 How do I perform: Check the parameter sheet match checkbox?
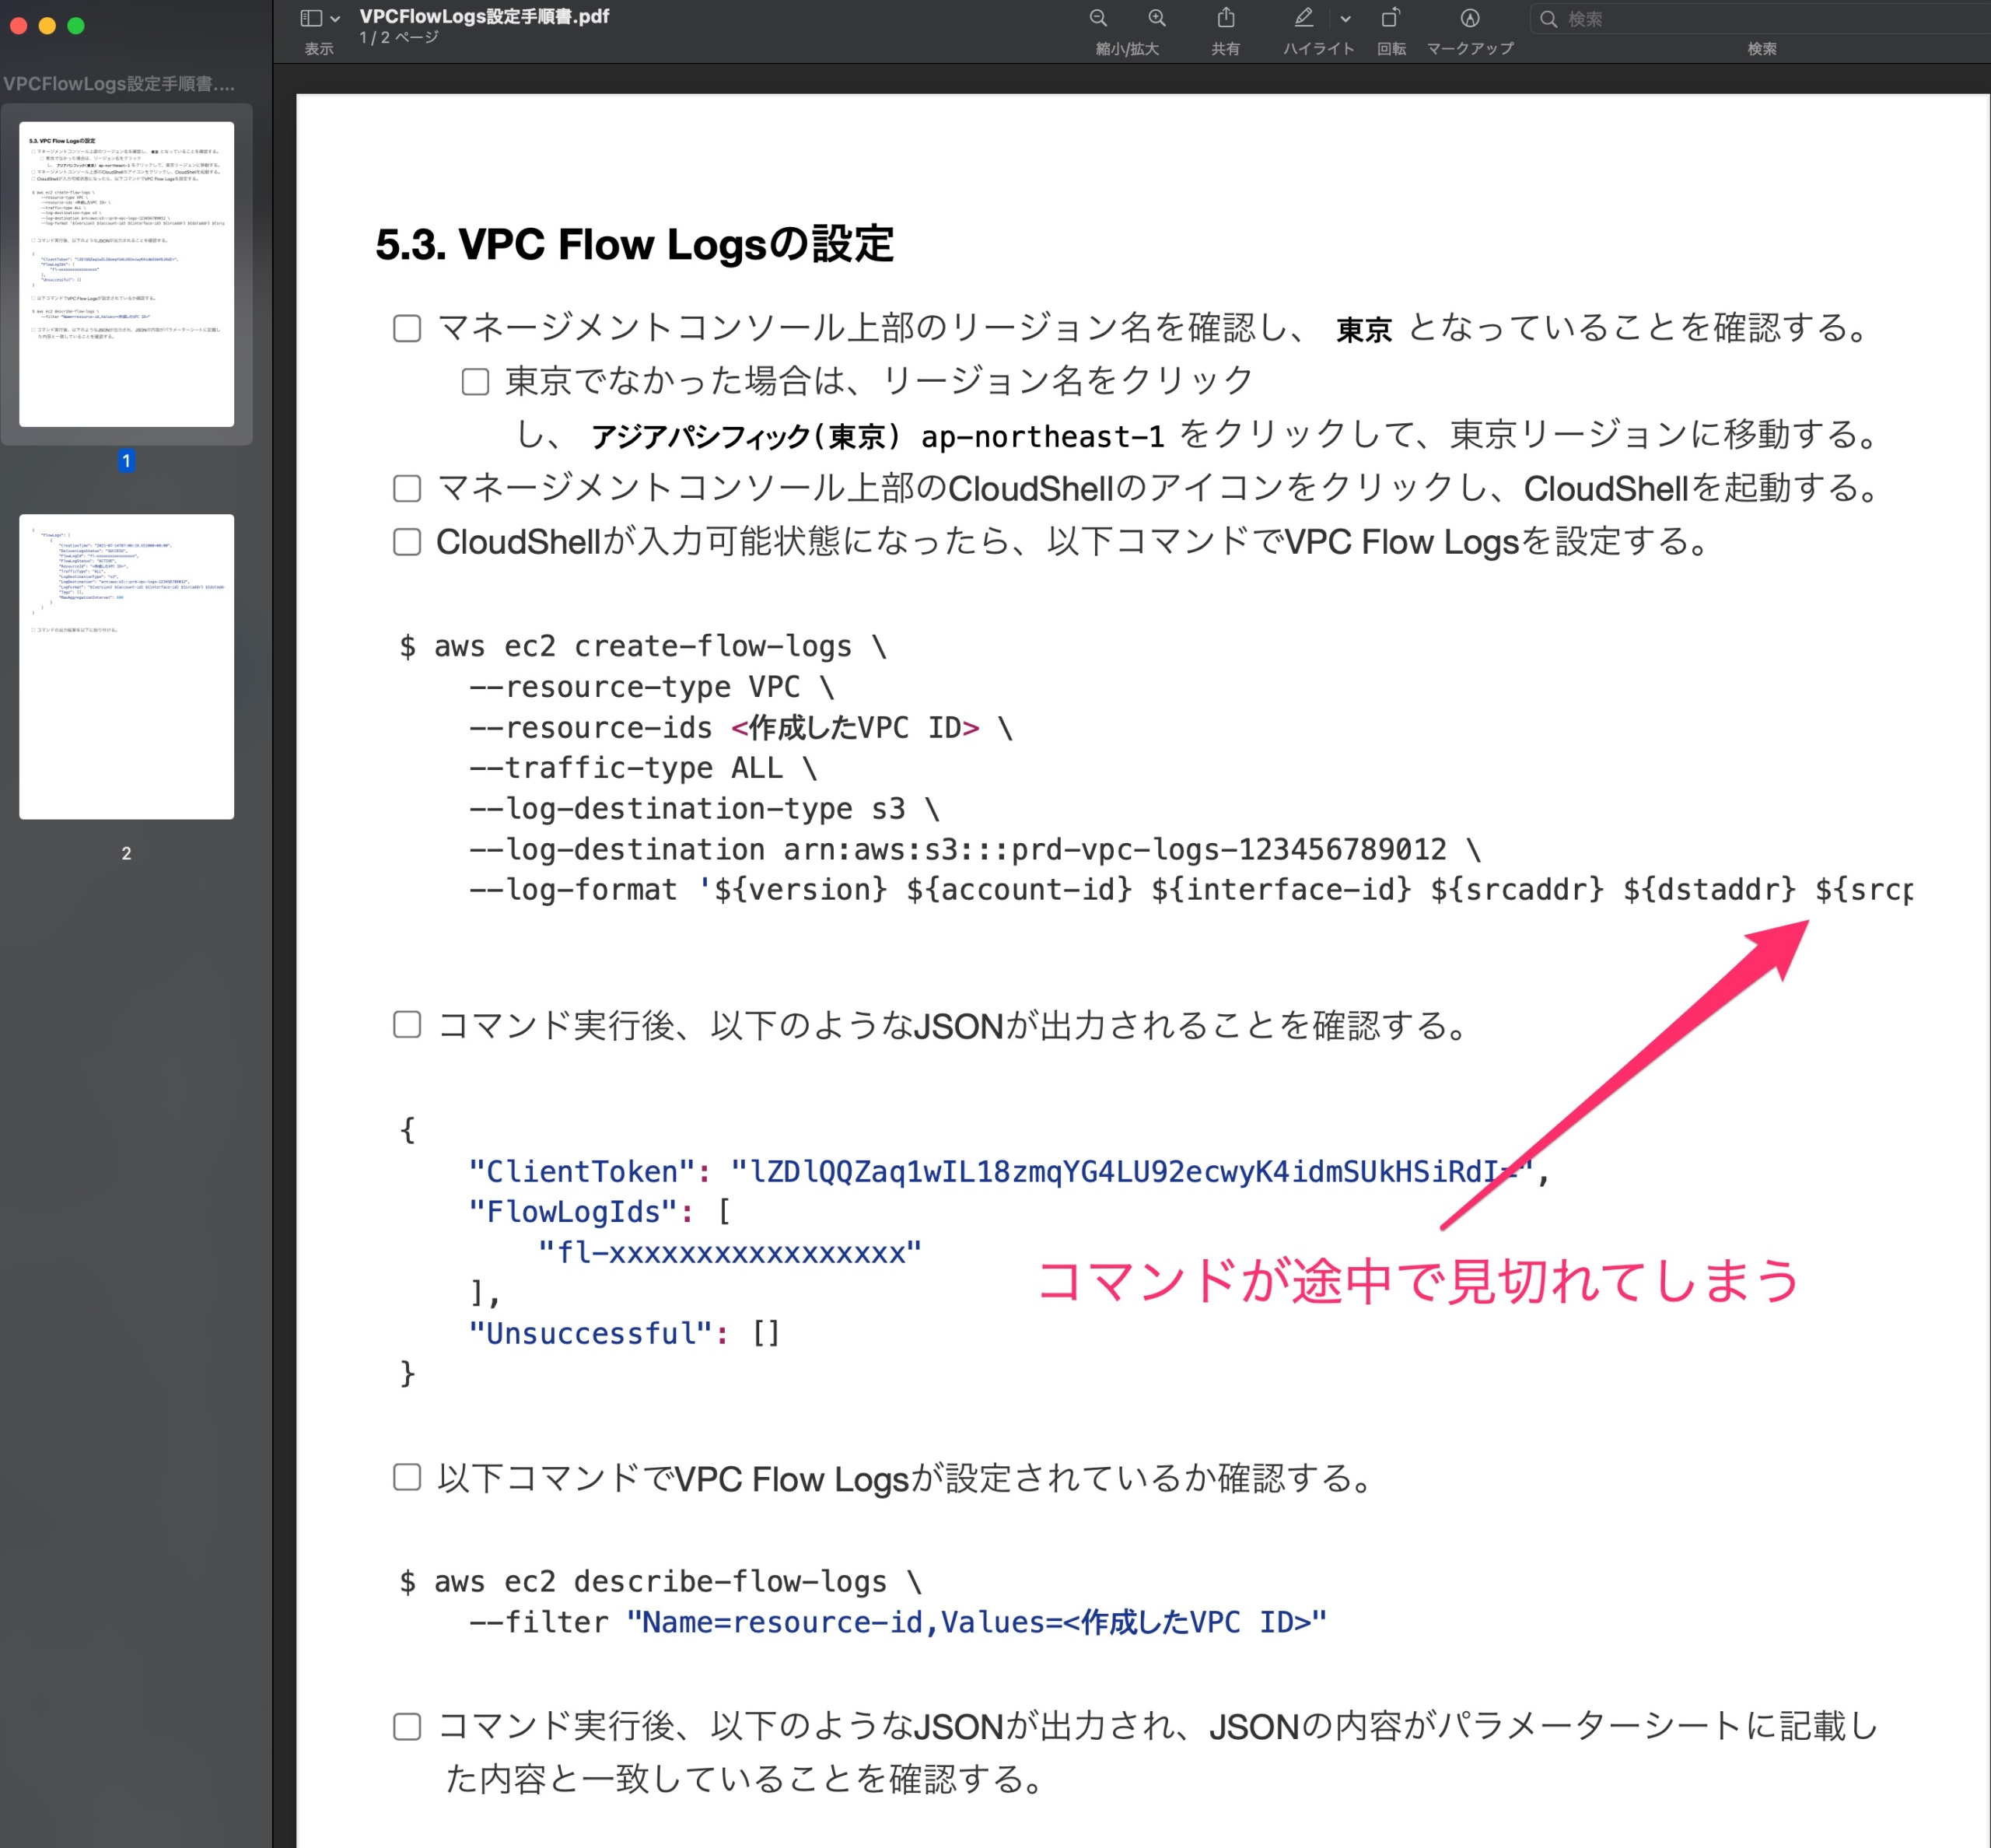tap(407, 1726)
